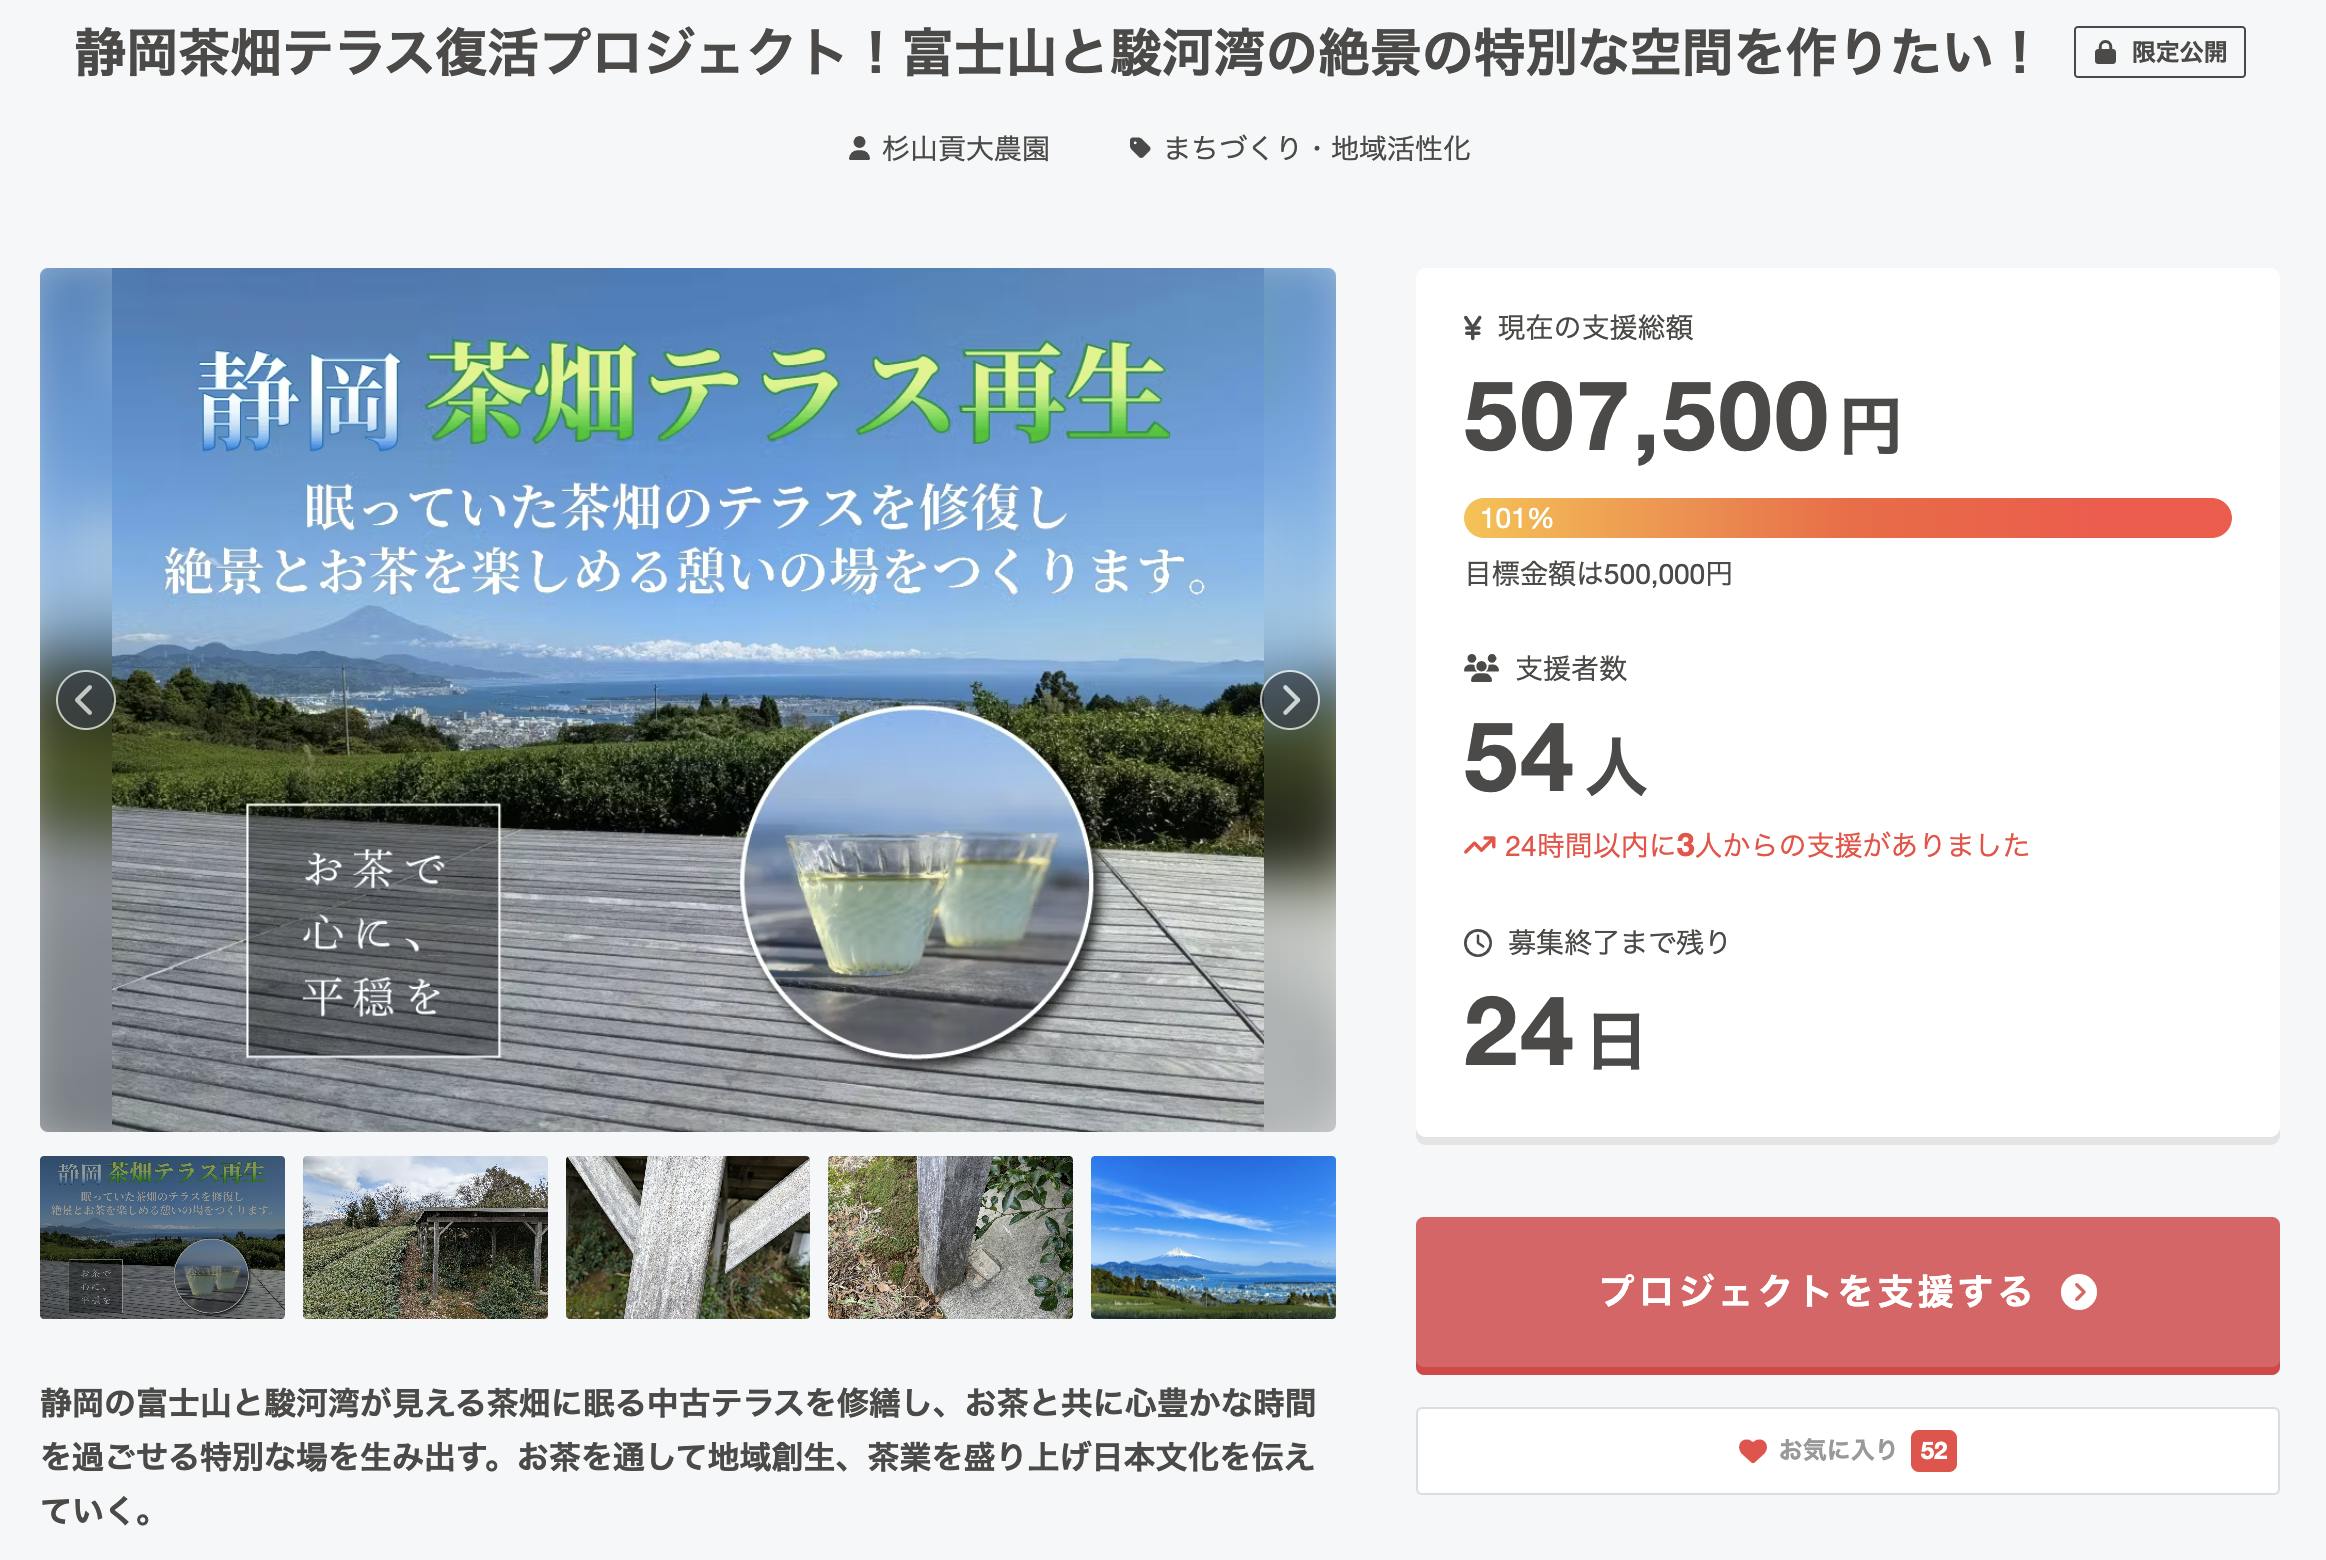Click the tag icon beside まちづくり
This screenshot has height=1560, width=2326.
(x=1139, y=149)
